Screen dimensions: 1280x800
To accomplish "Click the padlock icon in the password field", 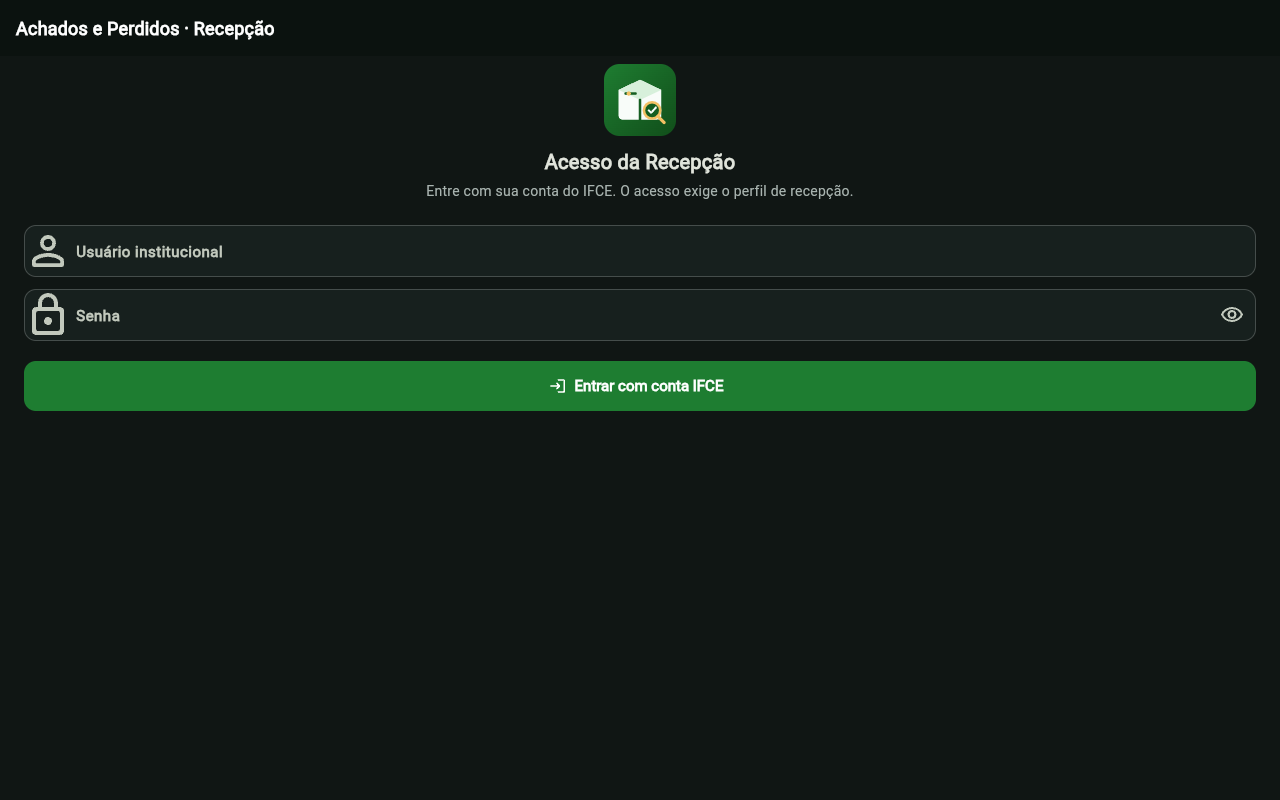I will 48,315.
